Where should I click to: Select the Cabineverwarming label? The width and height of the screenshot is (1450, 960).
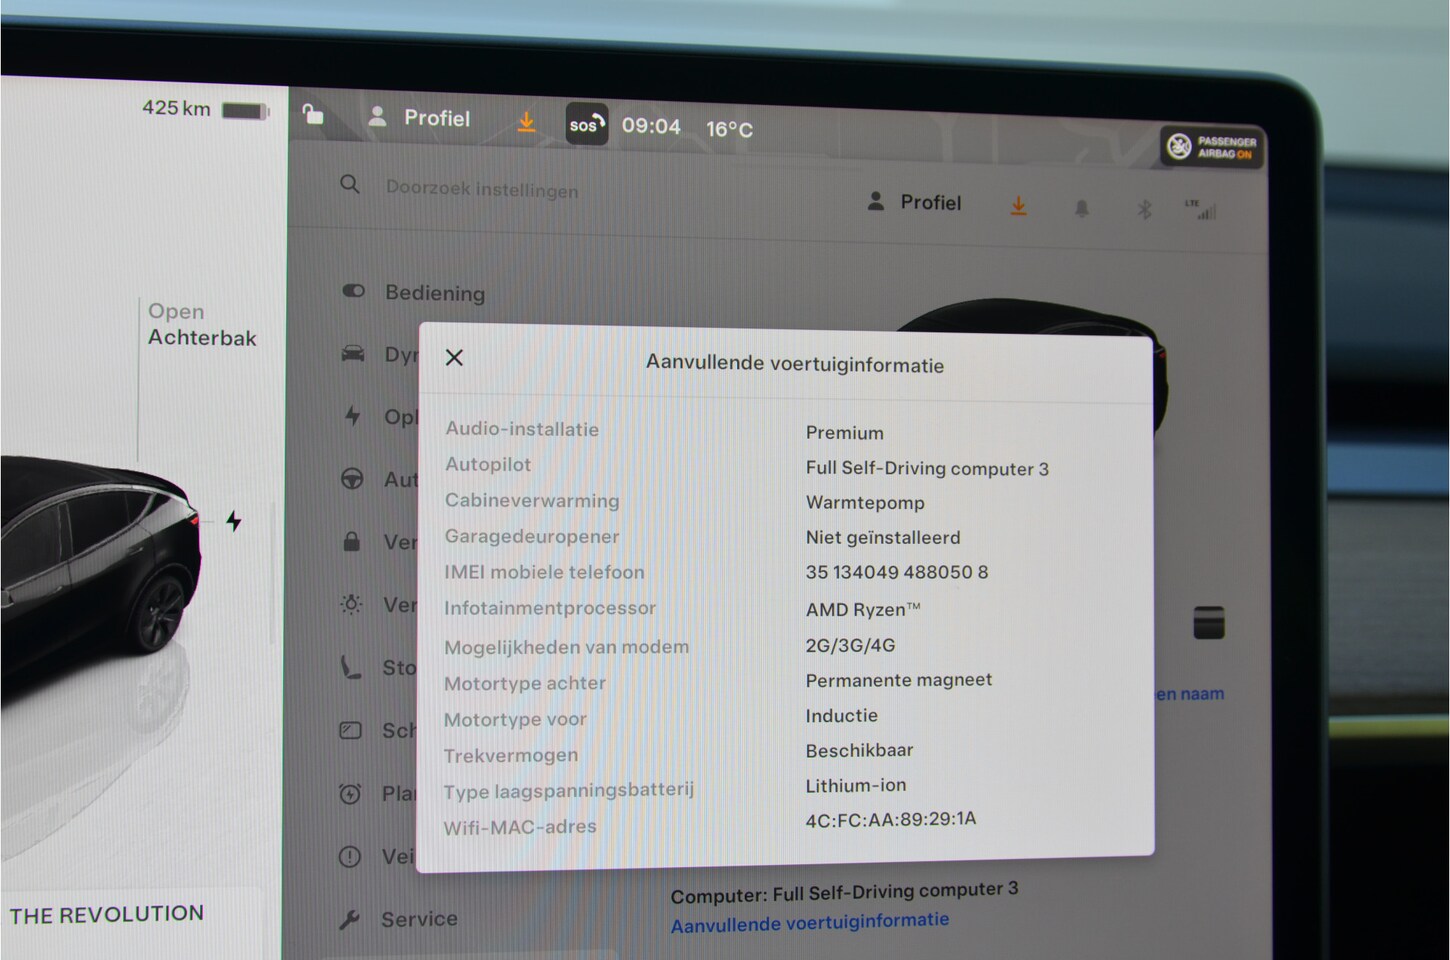tap(532, 501)
